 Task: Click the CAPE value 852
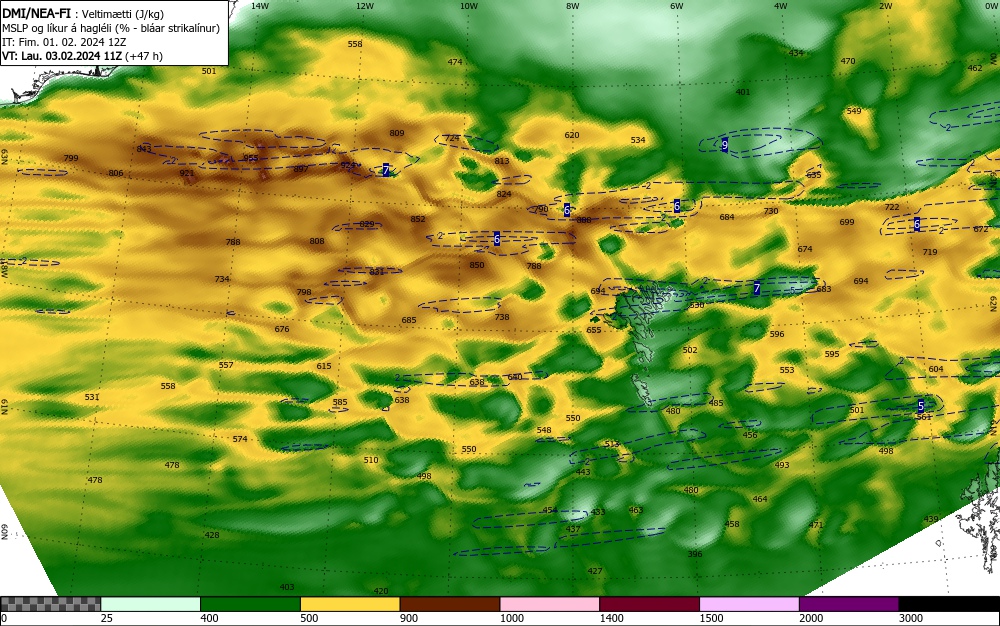[x=418, y=219]
